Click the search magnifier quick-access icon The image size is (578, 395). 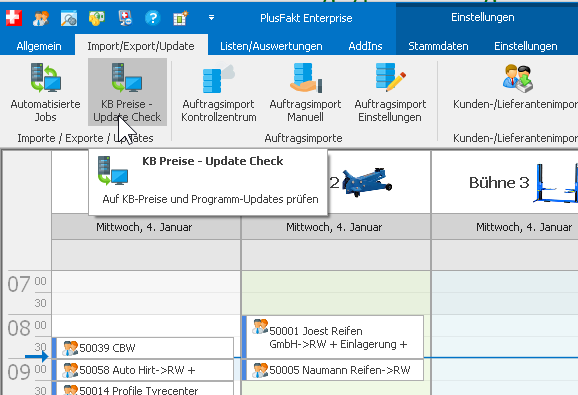click(x=69, y=18)
